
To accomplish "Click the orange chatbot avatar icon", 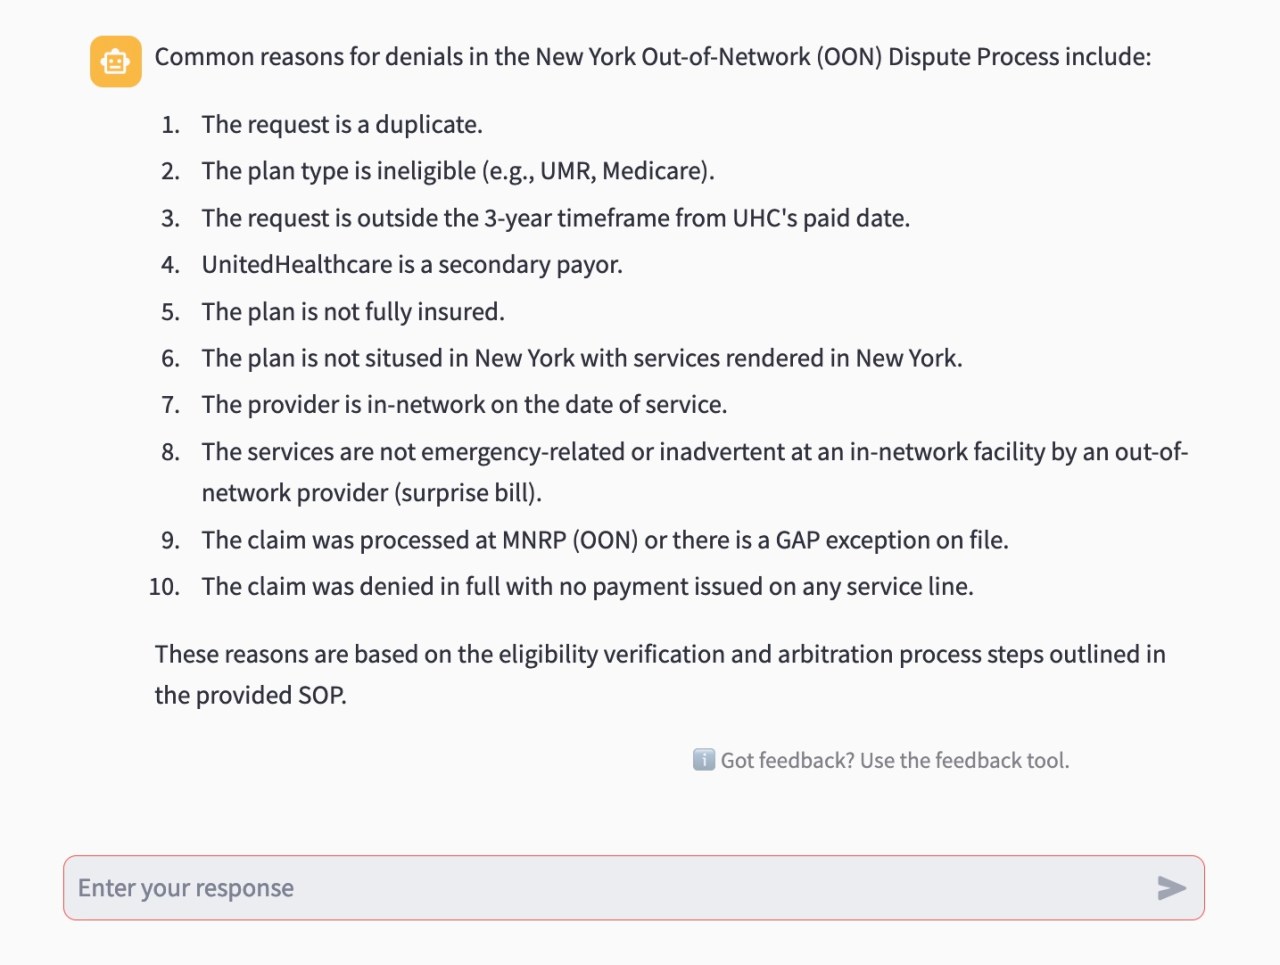I will [115, 62].
